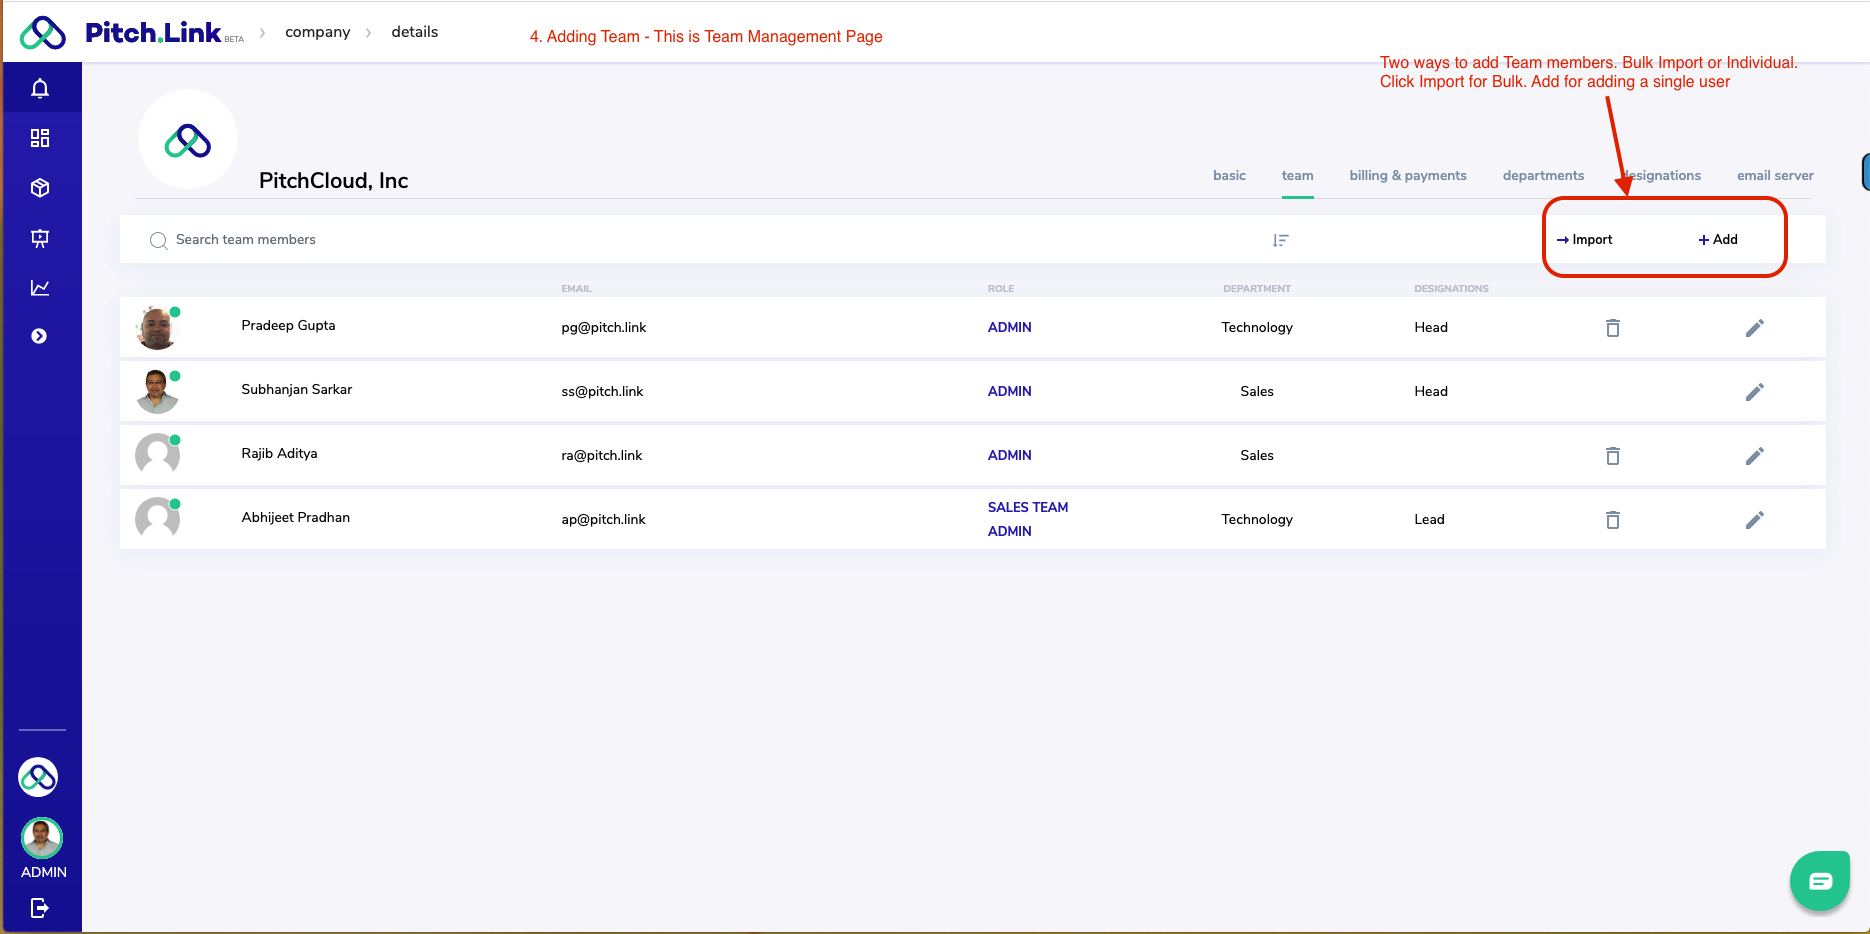Click Rajib Aditya's placeholder avatar

click(x=157, y=456)
